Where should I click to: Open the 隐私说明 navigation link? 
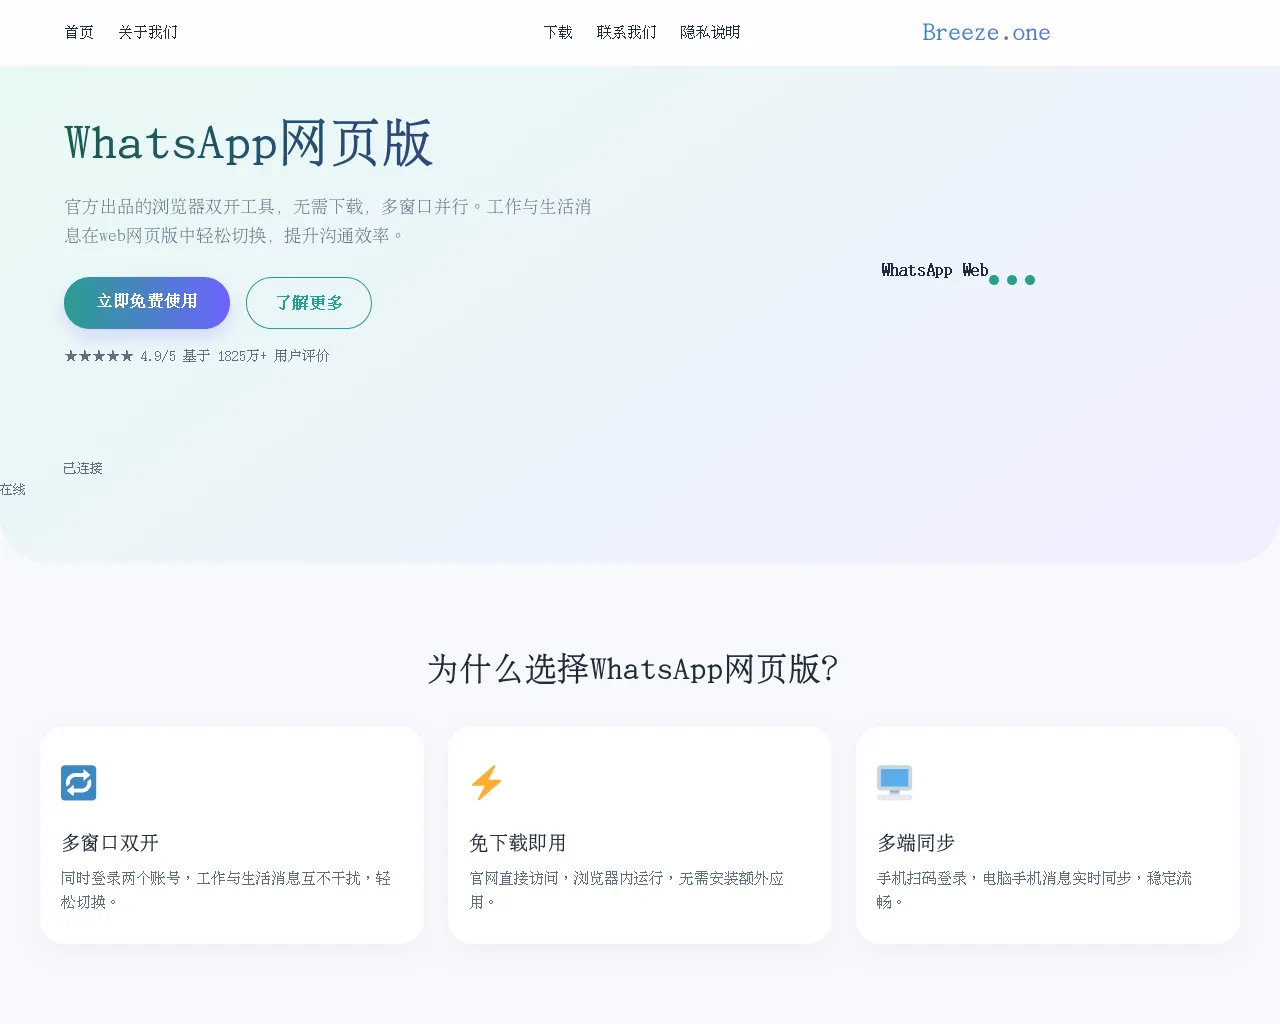coord(710,32)
